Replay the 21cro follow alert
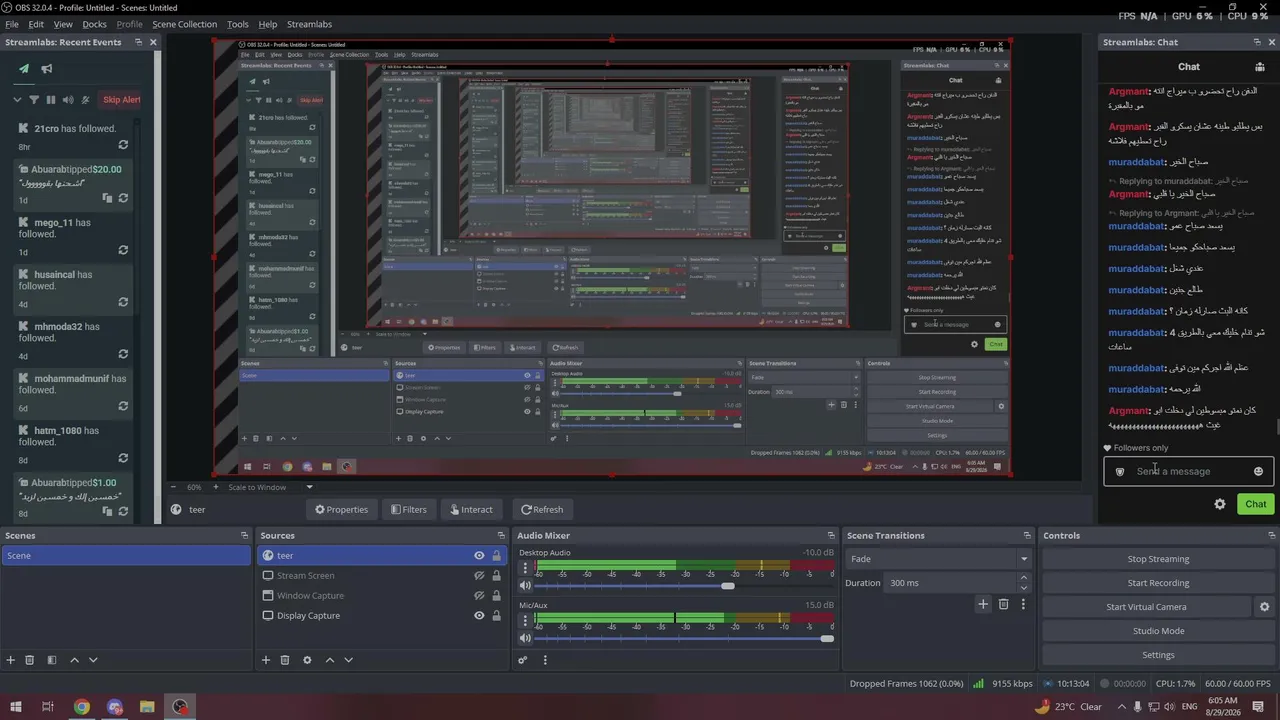 [123, 146]
